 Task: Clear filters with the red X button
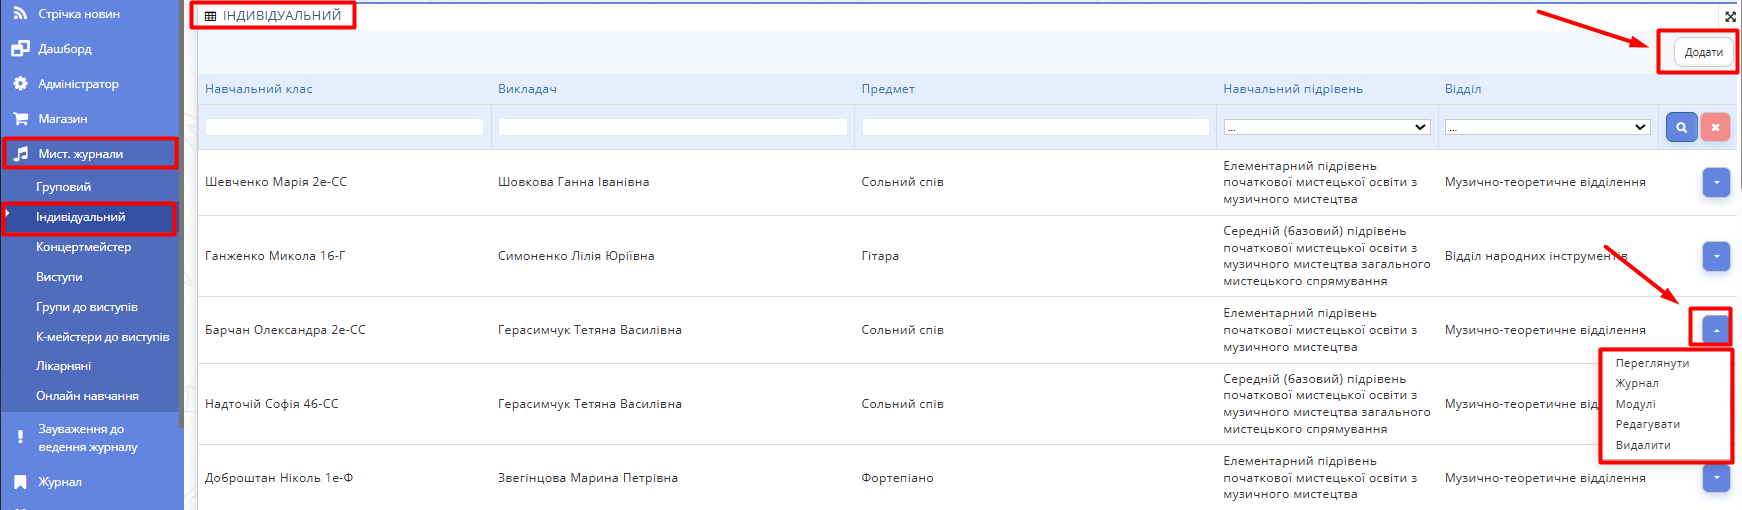1715,127
